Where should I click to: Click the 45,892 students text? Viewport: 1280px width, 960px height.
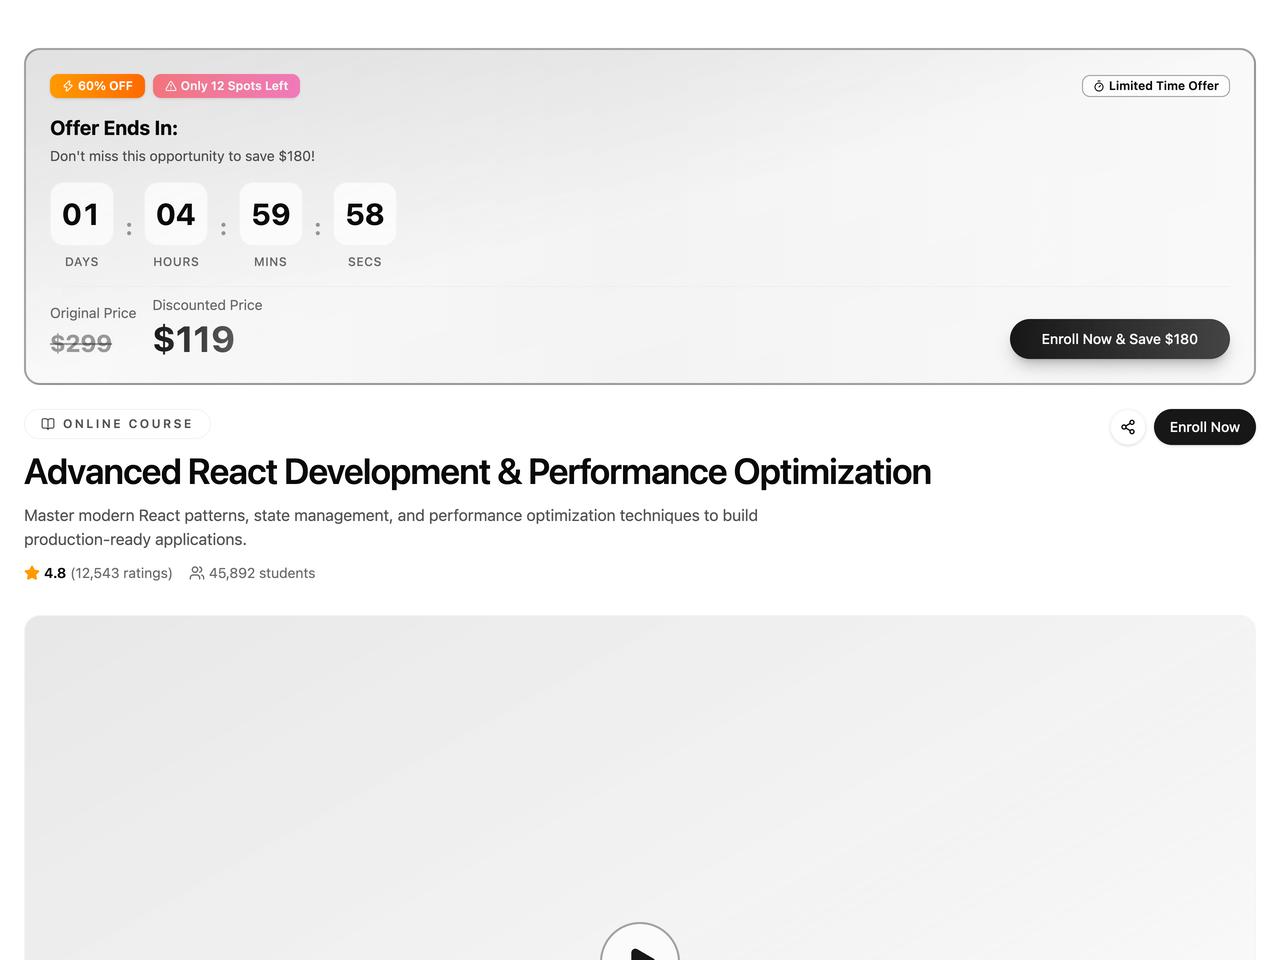[x=262, y=573]
